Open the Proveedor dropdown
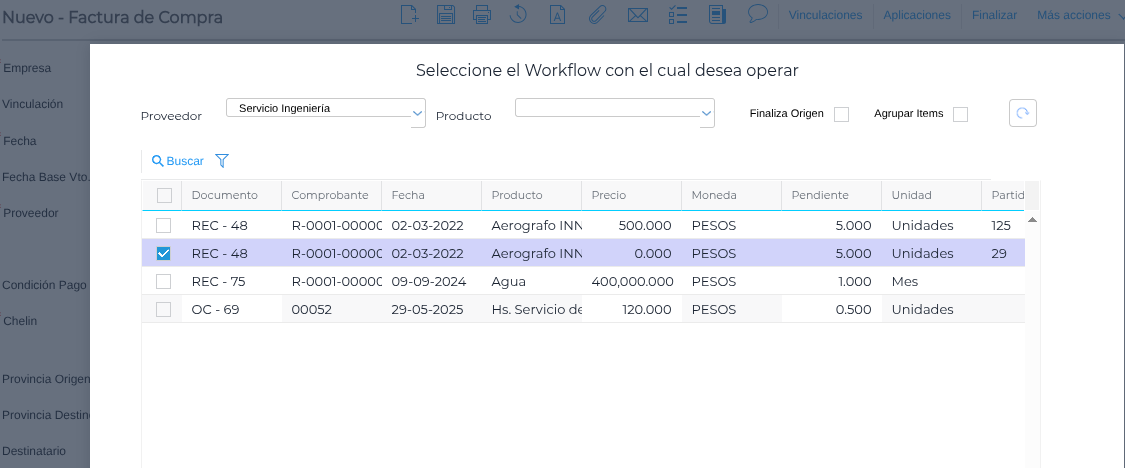 click(x=418, y=114)
